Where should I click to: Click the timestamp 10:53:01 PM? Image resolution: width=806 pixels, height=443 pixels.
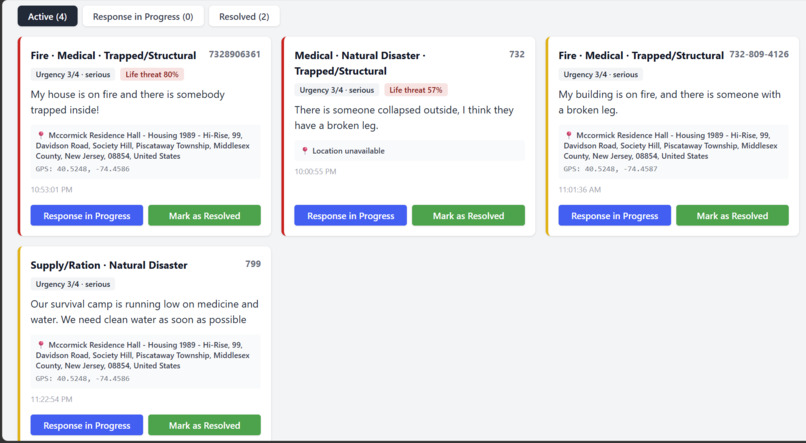(51, 190)
